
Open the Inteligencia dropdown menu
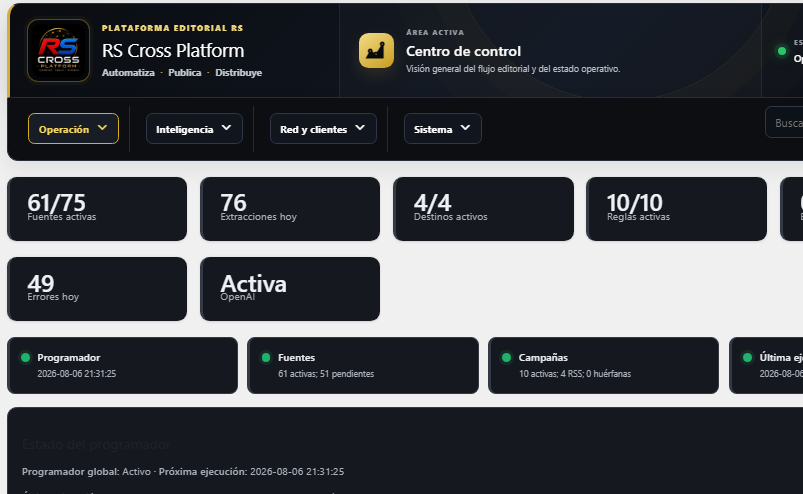coord(194,128)
